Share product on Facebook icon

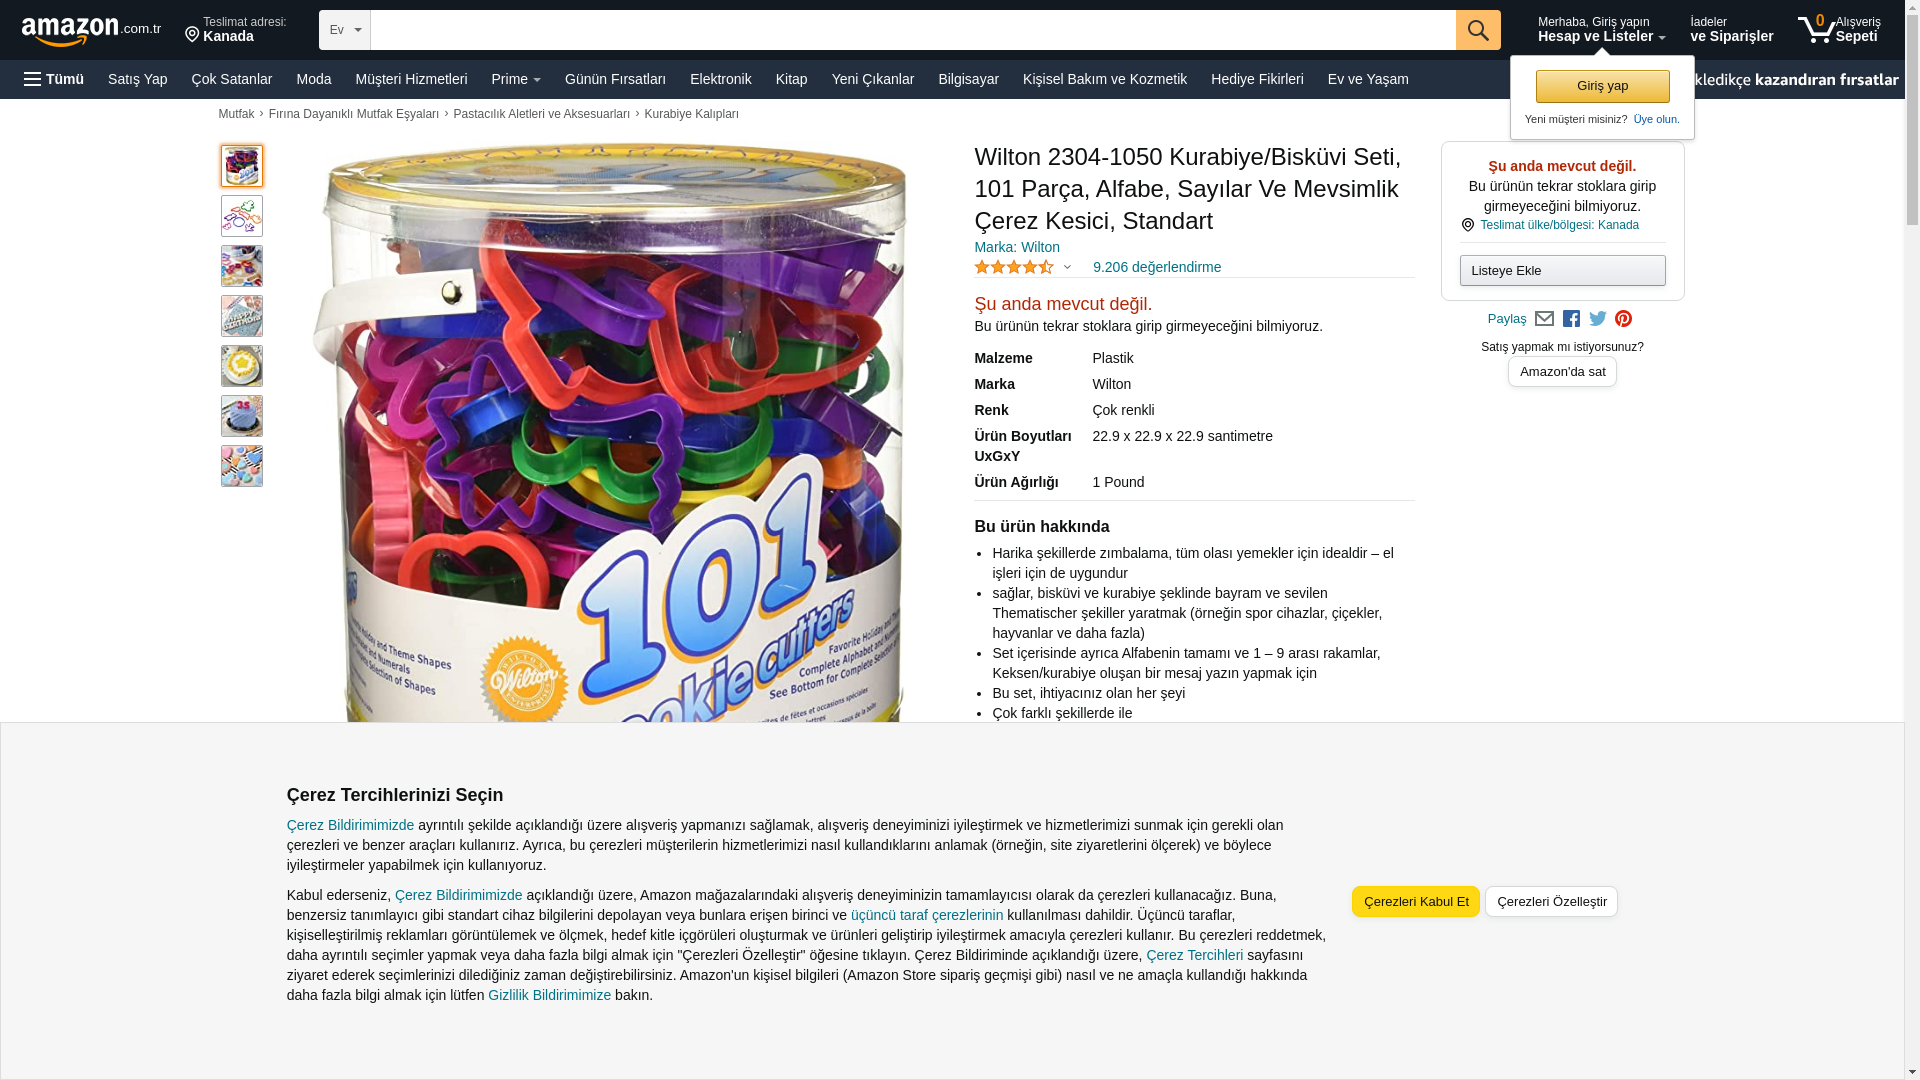click(1571, 319)
